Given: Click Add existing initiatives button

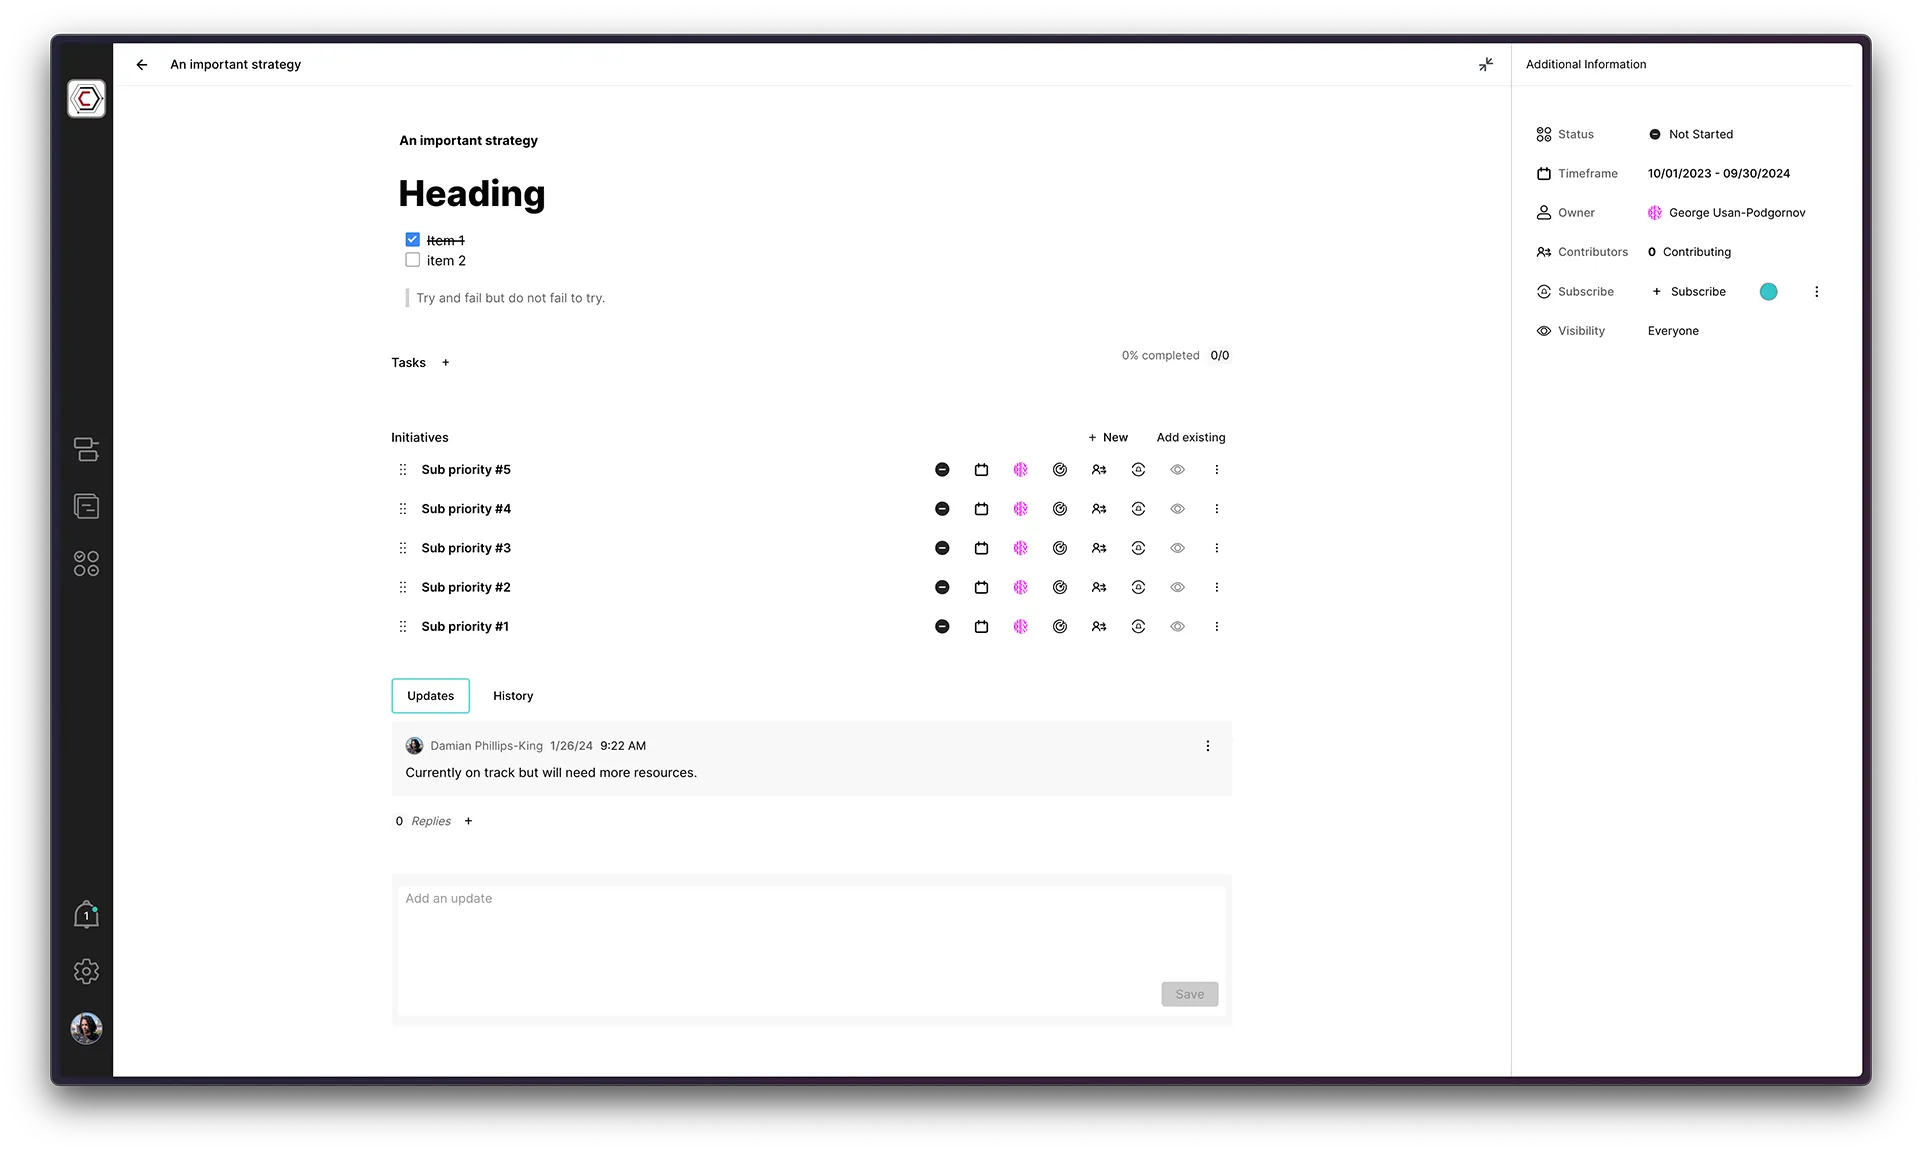Looking at the screenshot, I should (1191, 436).
